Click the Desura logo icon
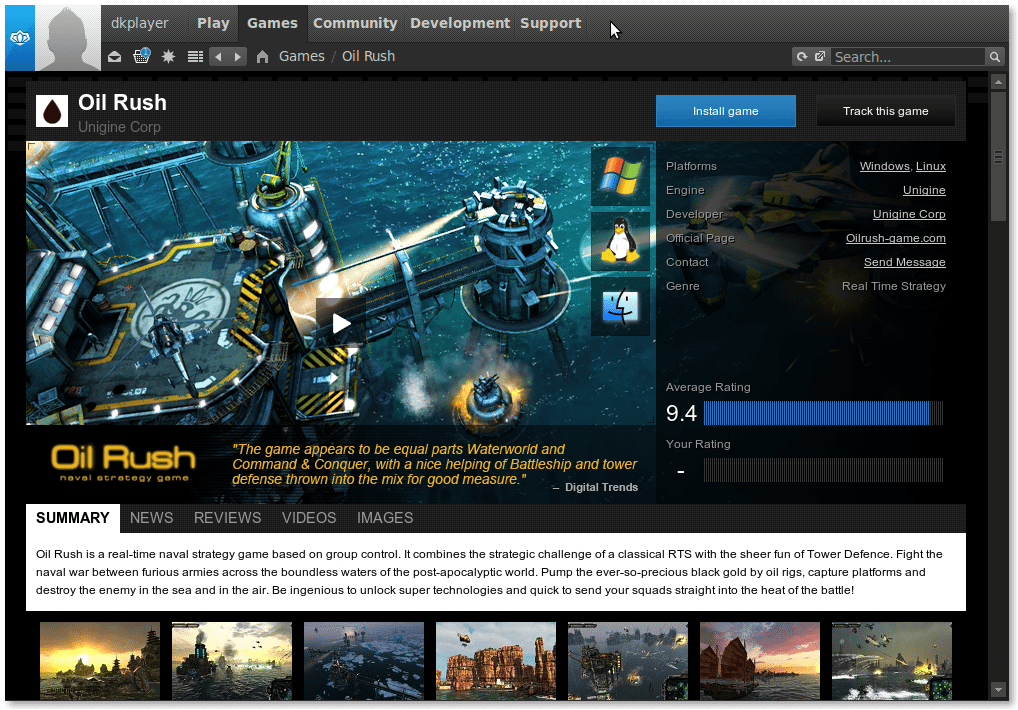 click(19, 38)
